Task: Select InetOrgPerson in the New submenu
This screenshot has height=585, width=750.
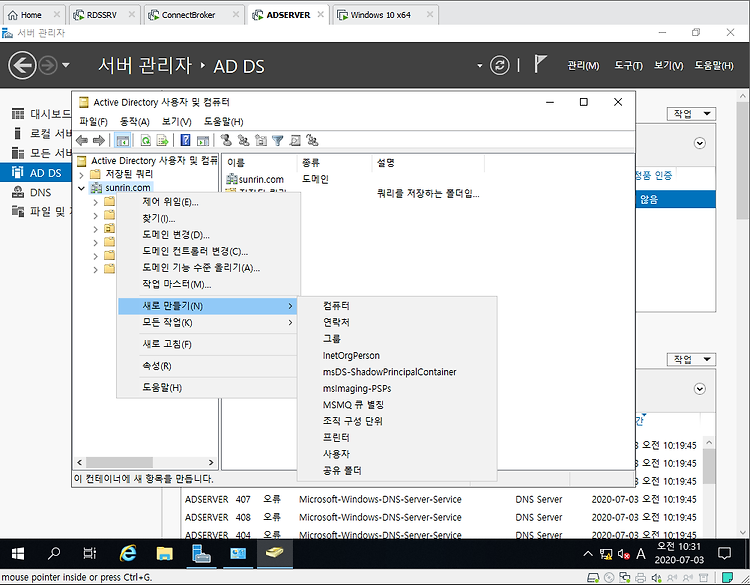Action: [x=397, y=355]
